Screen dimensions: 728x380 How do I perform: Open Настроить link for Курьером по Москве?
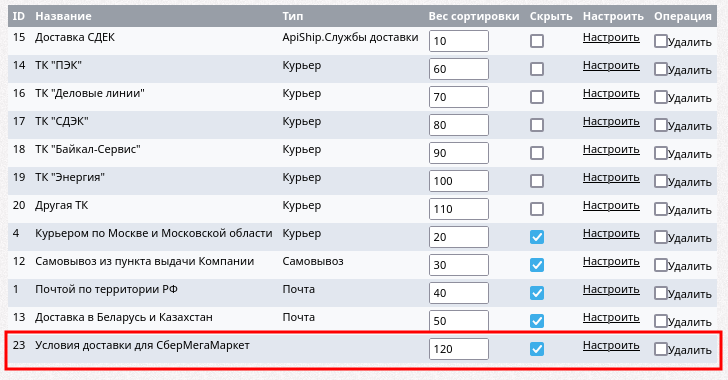[x=611, y=233]
